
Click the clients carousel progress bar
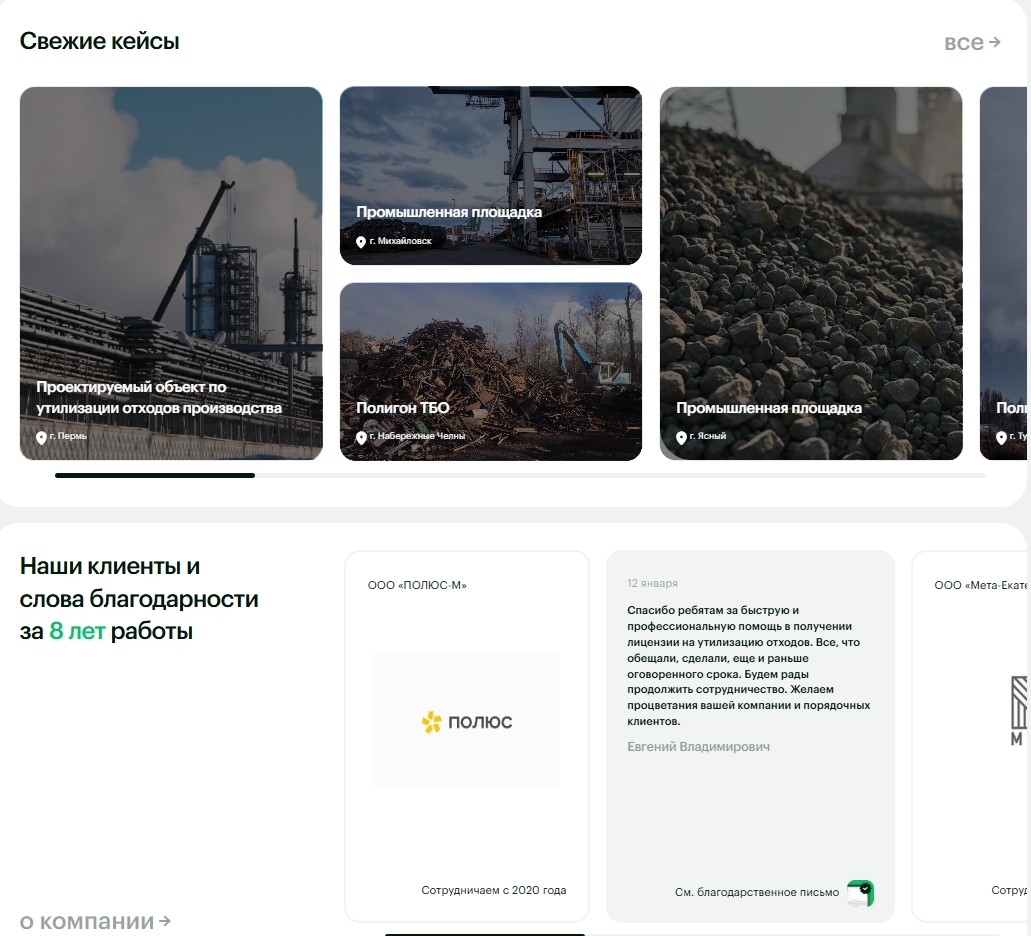pyautogui.click(x=485, y=934)
